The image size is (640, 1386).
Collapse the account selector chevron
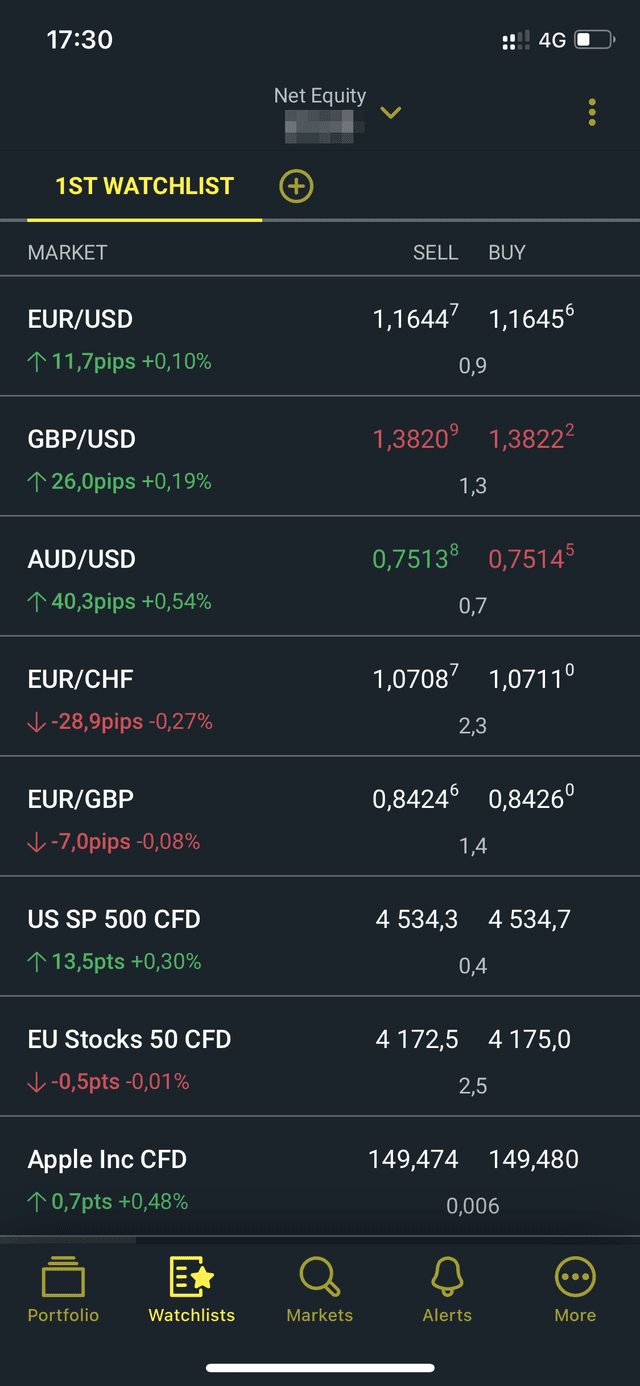point(390,114)
